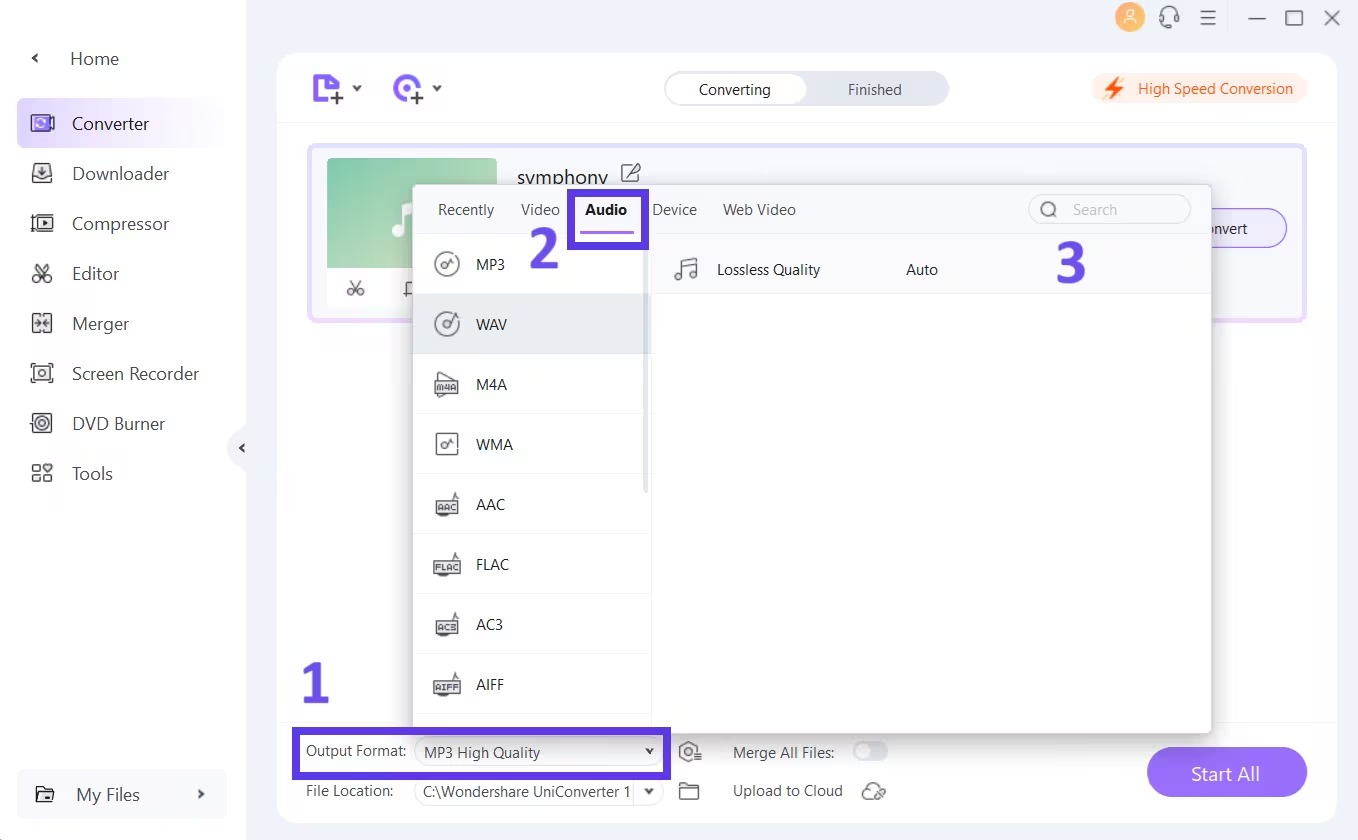The height and width of the screenshot is (840, 1358).
Task: Collapse the sidebar with the arrow handle
Action: coord(240,448)
